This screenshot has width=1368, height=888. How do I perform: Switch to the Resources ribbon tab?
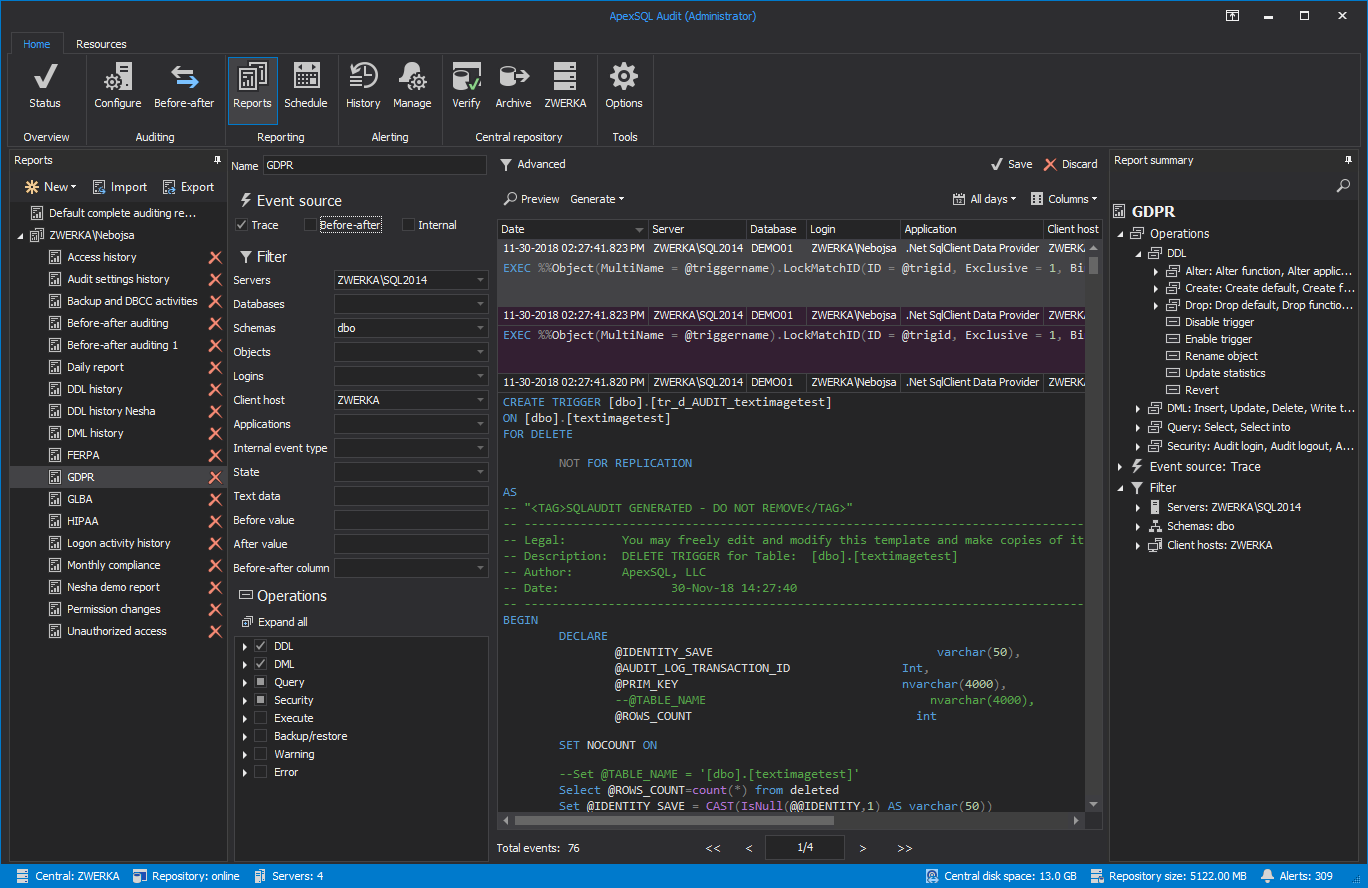[101, 44]
